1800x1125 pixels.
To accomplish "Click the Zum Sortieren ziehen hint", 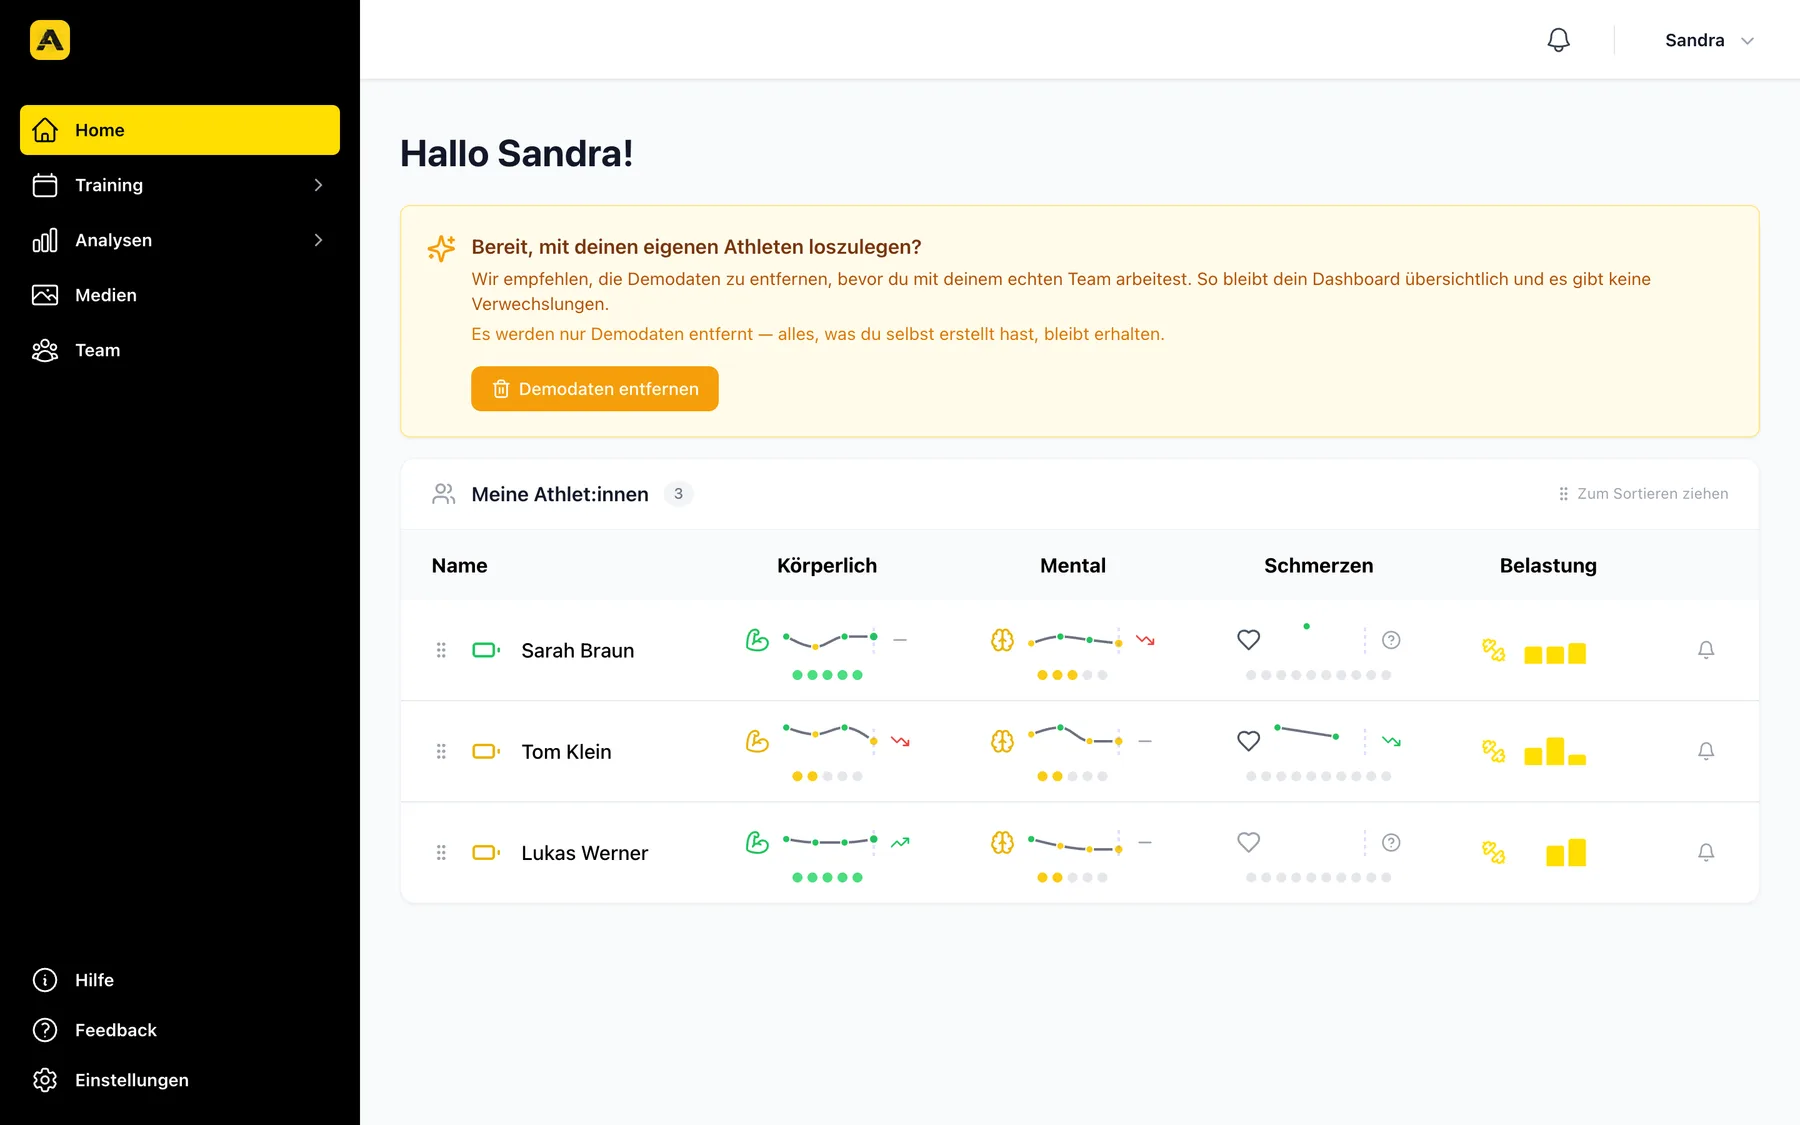I will (1643, 494).
